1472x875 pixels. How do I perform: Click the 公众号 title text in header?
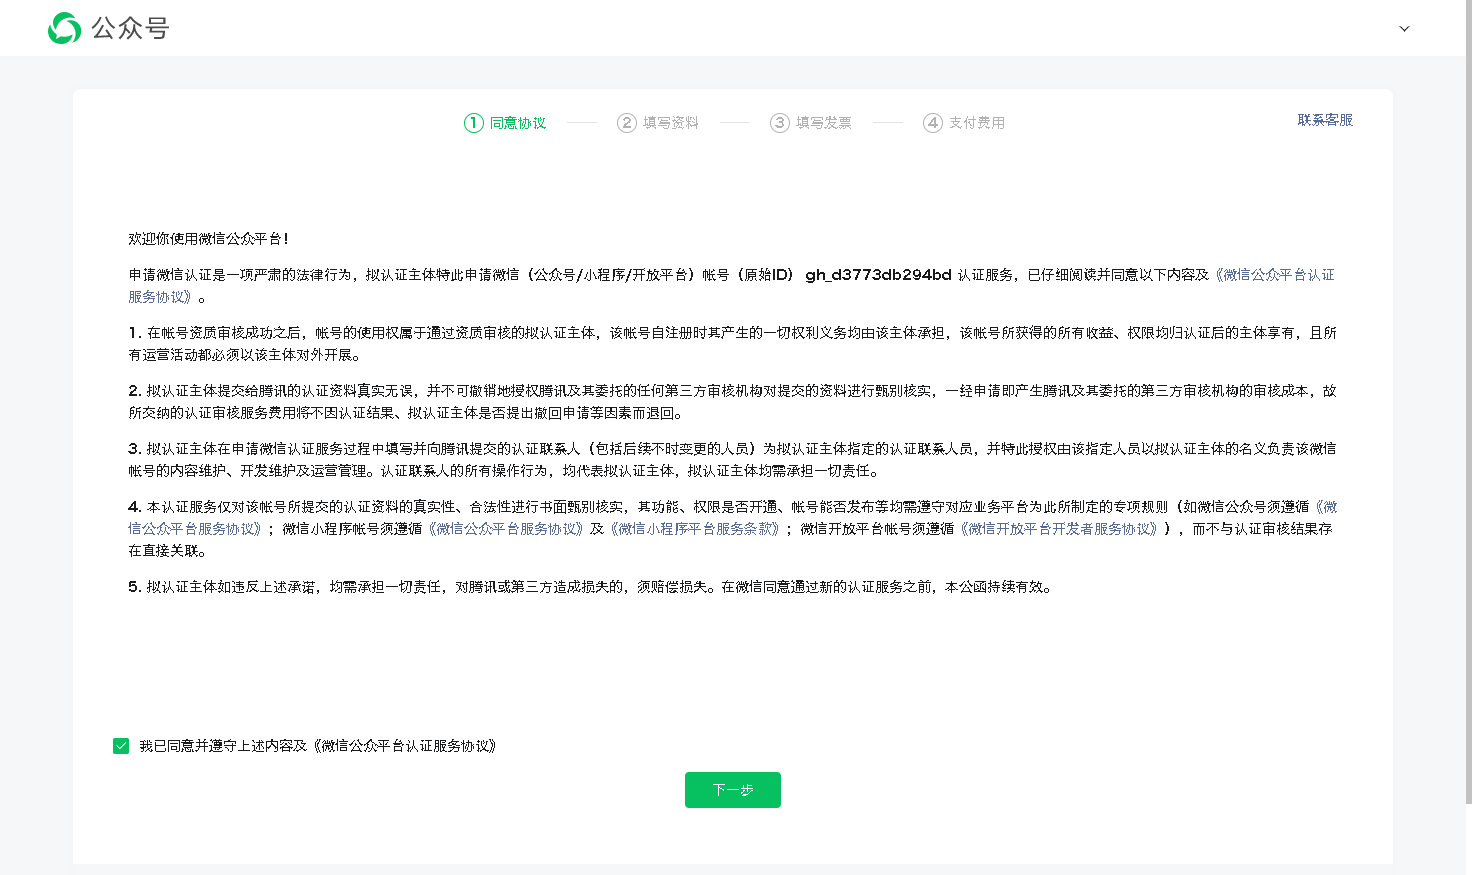click(131, 28)
